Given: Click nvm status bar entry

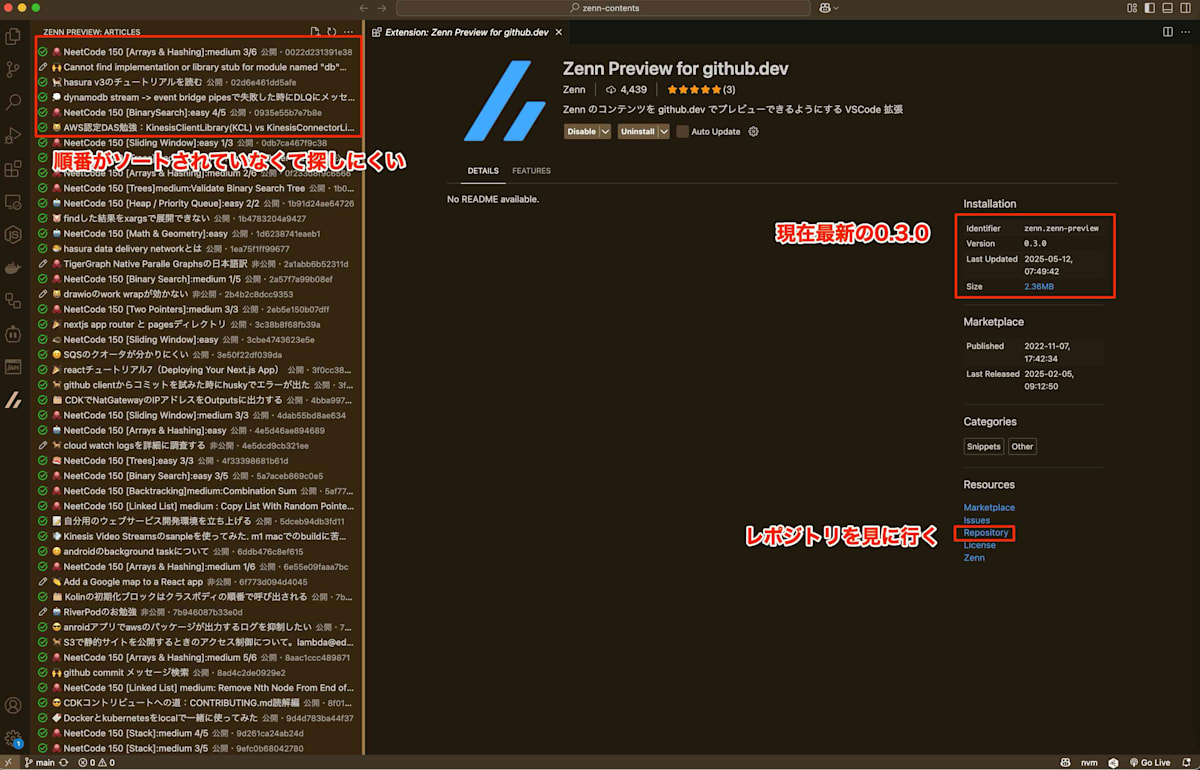Looking at the screenshot, I should tap(1089, 762).
